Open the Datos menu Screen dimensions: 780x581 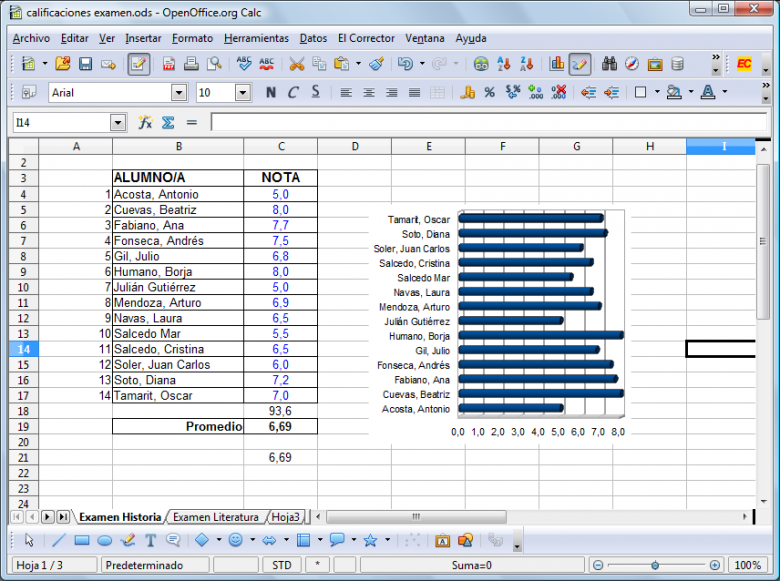pyautogui.click(x=313, y=38)
